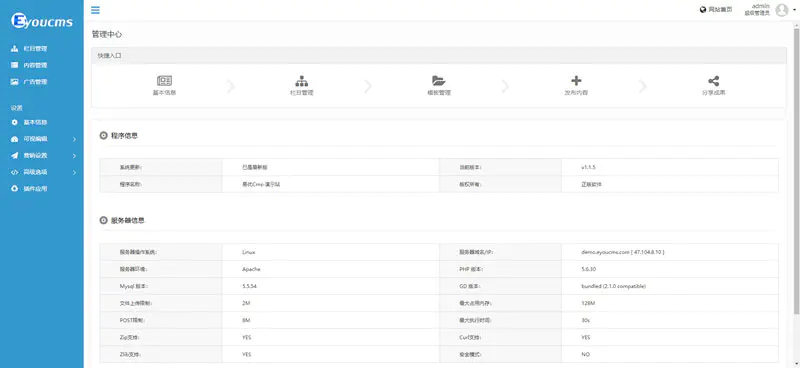This screenshot has height=368, width=800.
Task: Open the admin account dropdown caret
Action: point(794,9)
